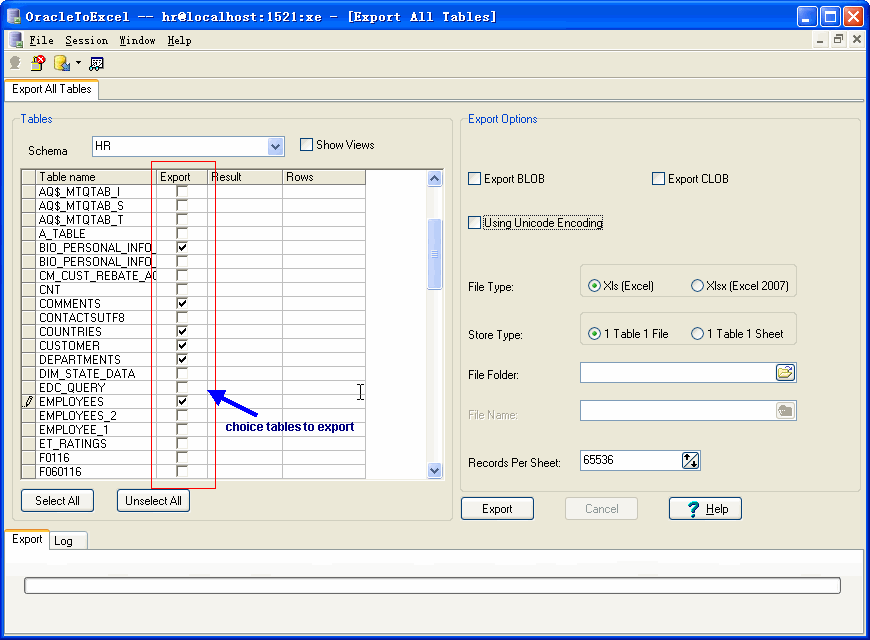The width and height of the screenshot is (870, 640).
Task: Select Xls (Excel) file type
Action: click(594, 286)
